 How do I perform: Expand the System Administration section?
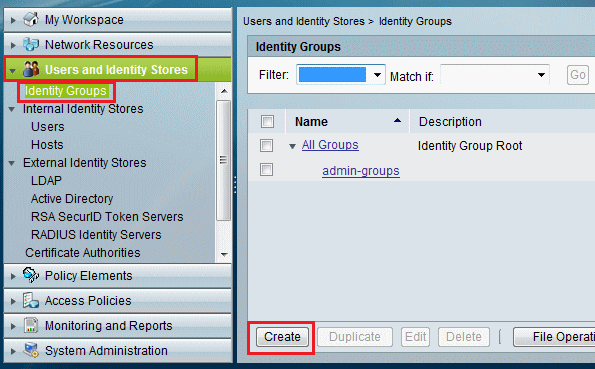click(13, 351)
